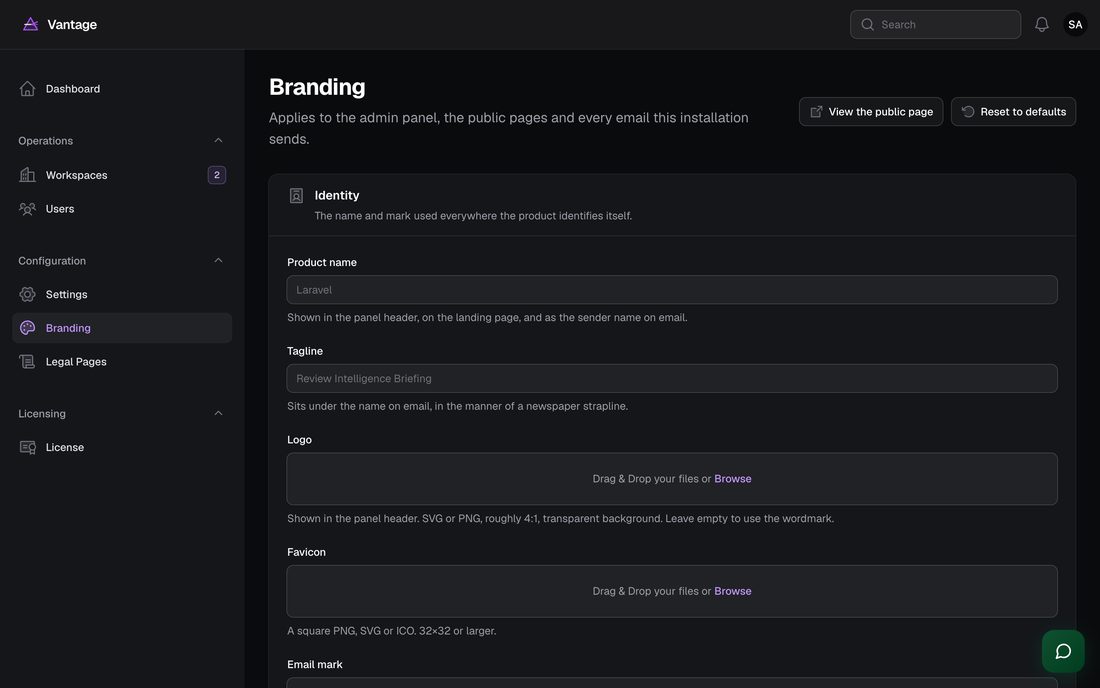Click the Licensing section header
Screen dimensions: 1100x688
coord(122,414)
